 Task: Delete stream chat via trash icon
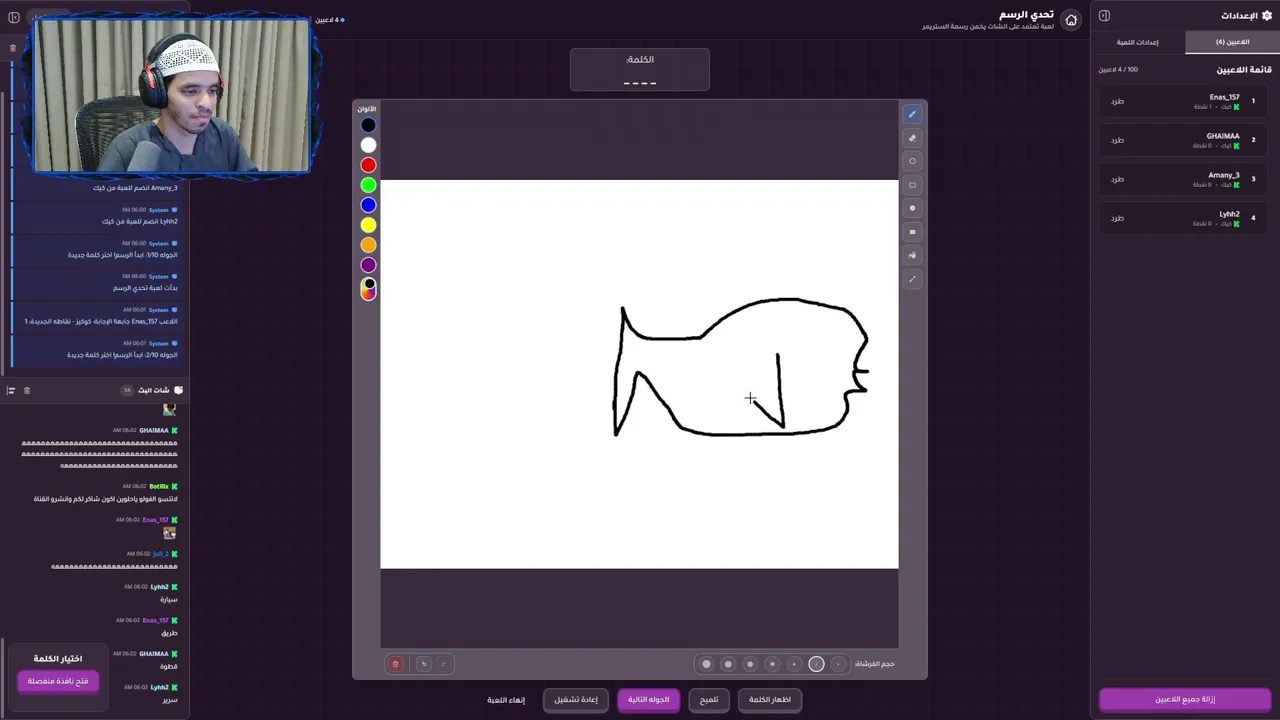click(x=27, y=390)
